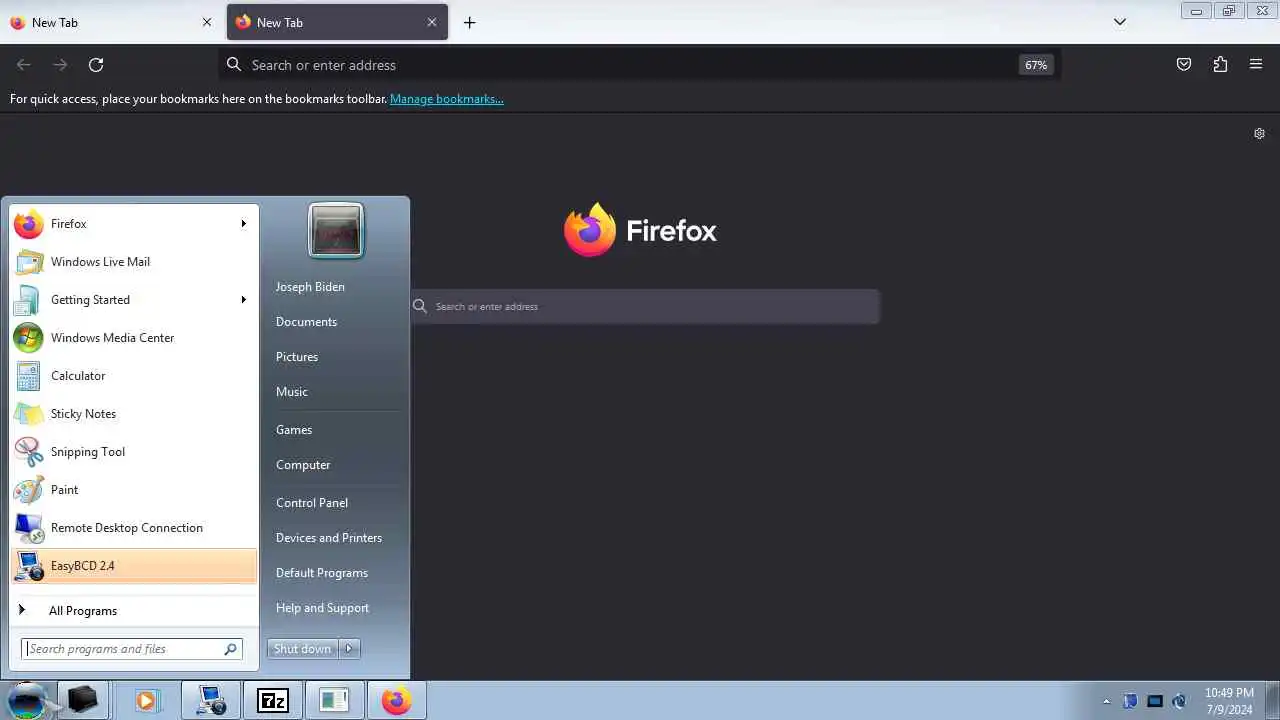Click the forward navigation arrow

60,65
